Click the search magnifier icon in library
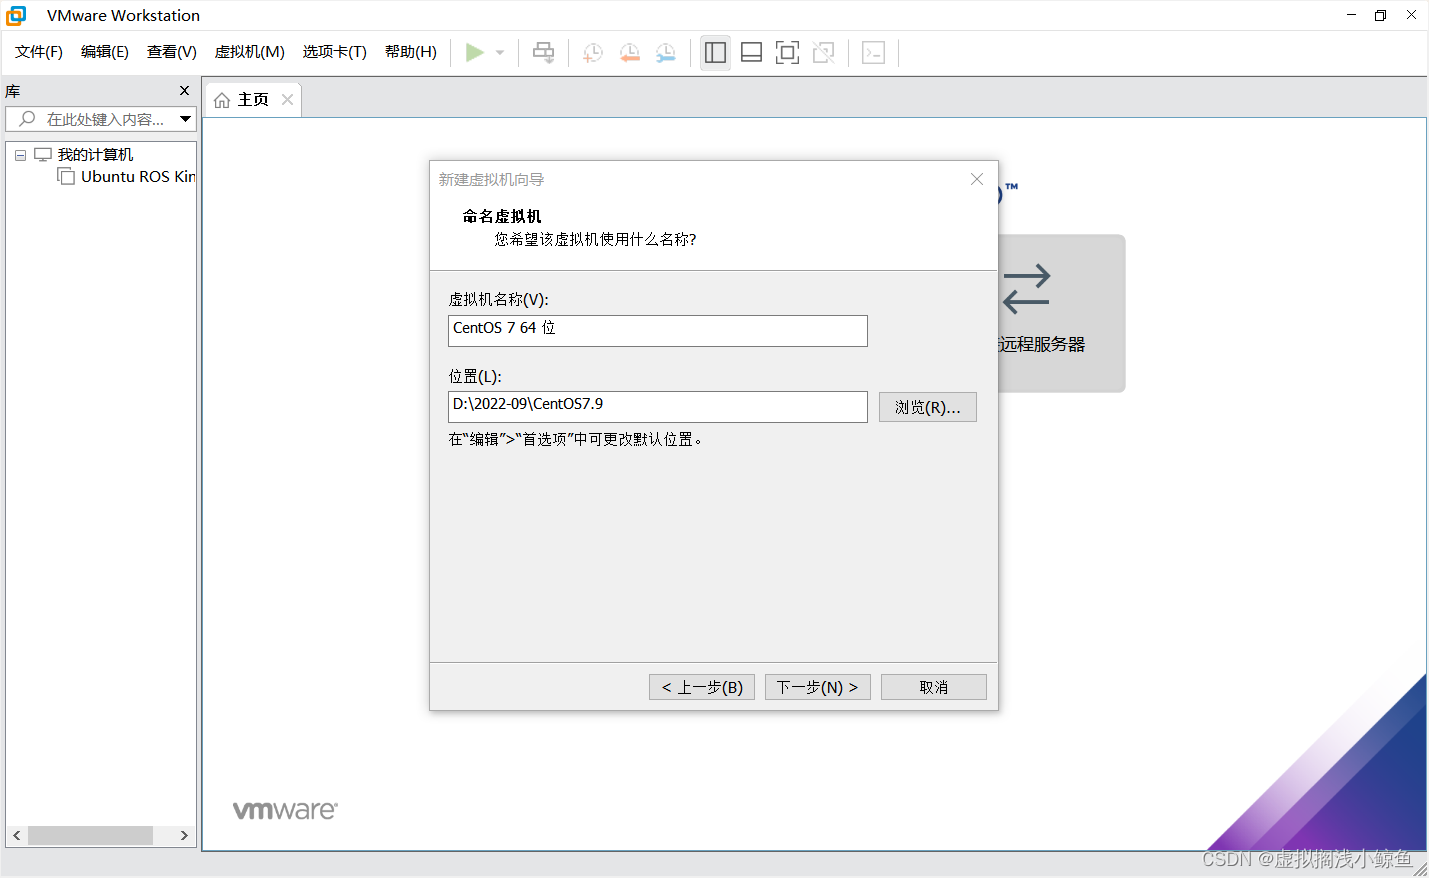1429x878 pixels. tap(27, 119)
